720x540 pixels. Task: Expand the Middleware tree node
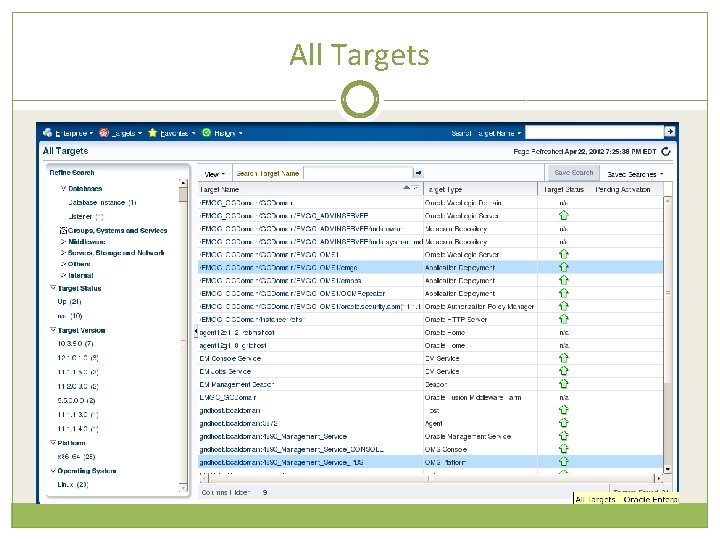click(63, 242)
